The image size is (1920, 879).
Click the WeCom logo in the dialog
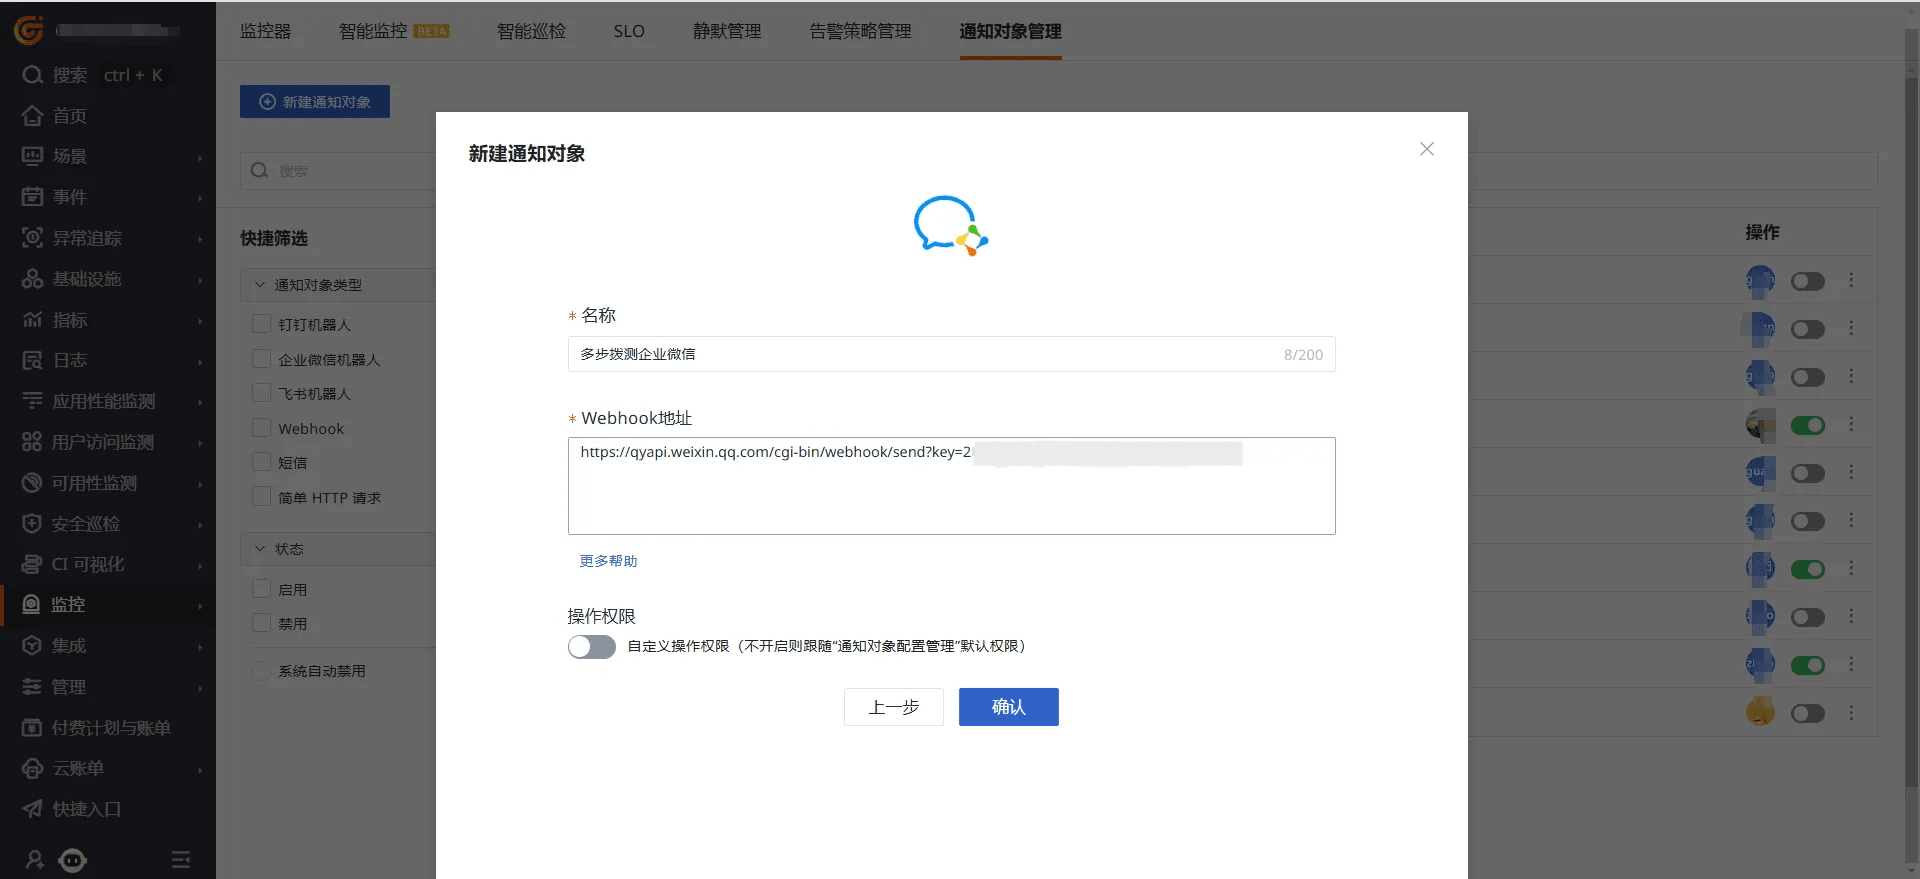pos(950,226)
